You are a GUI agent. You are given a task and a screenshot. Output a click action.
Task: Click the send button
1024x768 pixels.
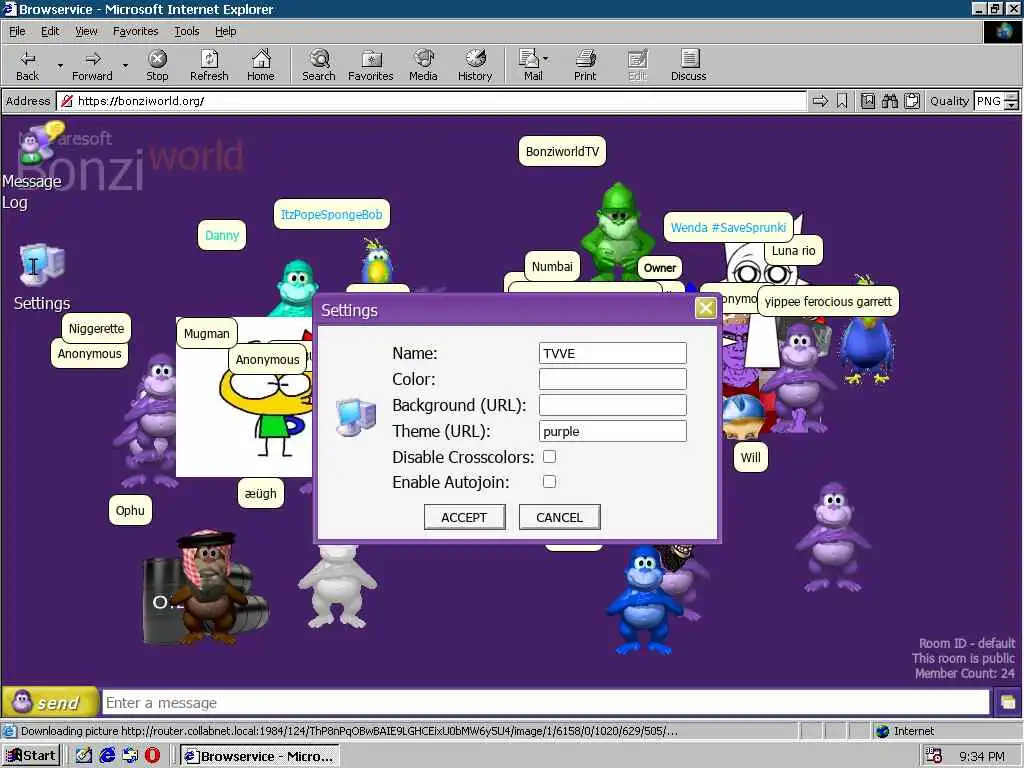(50, 703)
